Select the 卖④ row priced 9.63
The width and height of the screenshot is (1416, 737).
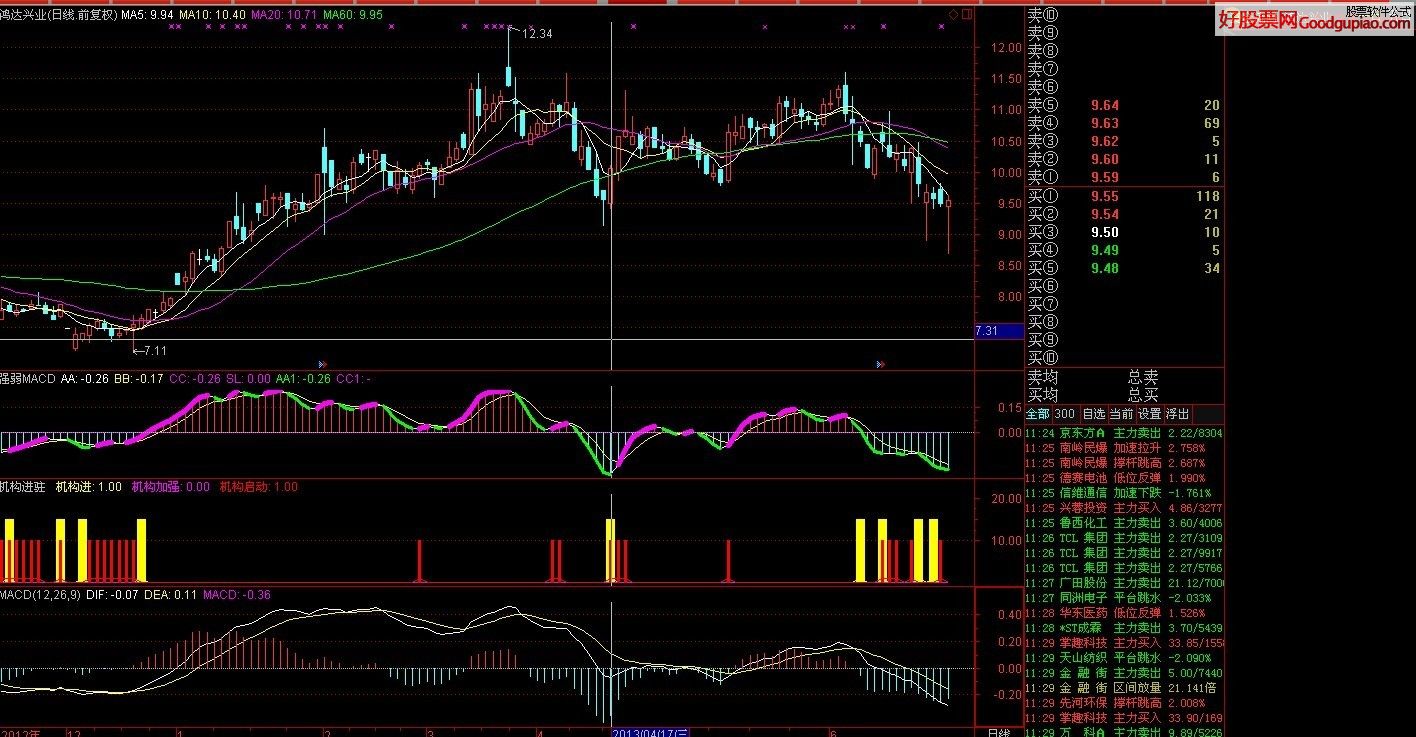(1125, 123)
